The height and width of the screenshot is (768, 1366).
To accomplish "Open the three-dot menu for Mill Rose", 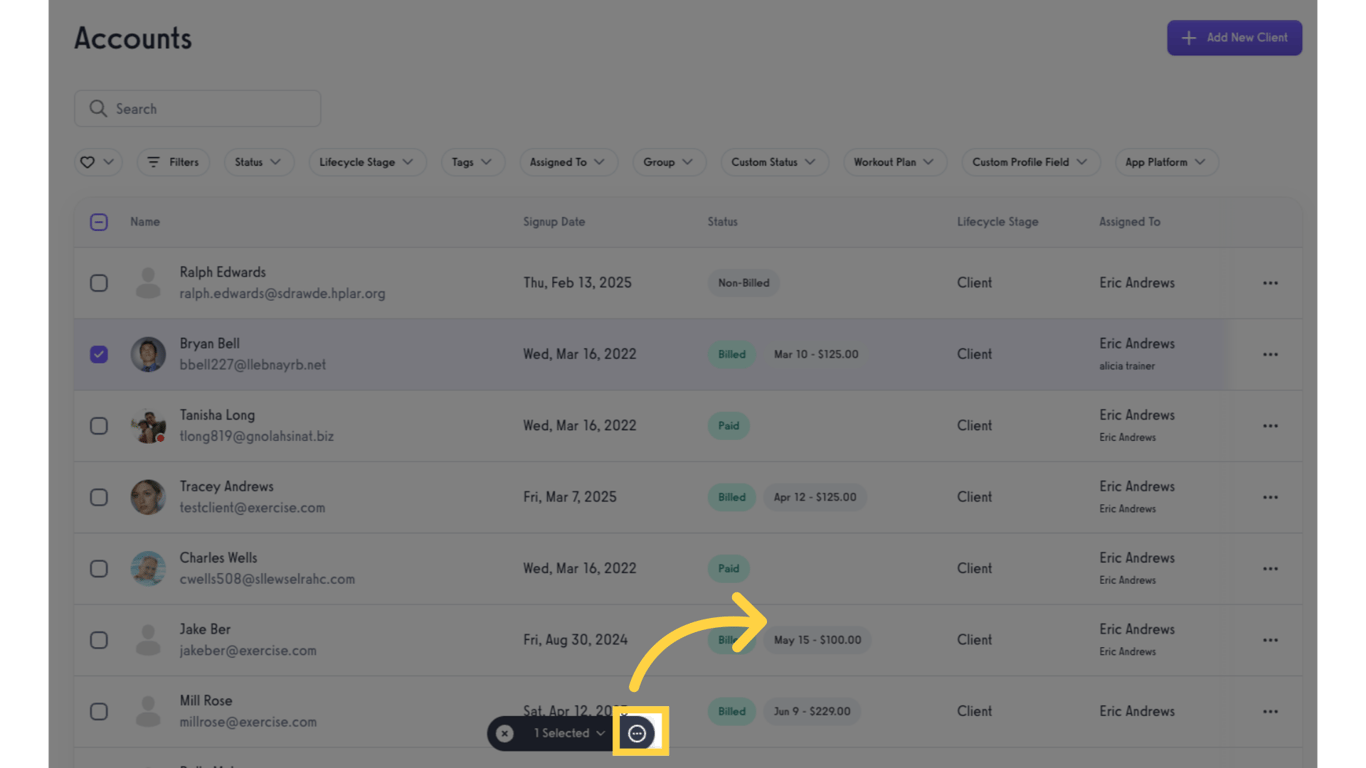I will (1270, 711).
